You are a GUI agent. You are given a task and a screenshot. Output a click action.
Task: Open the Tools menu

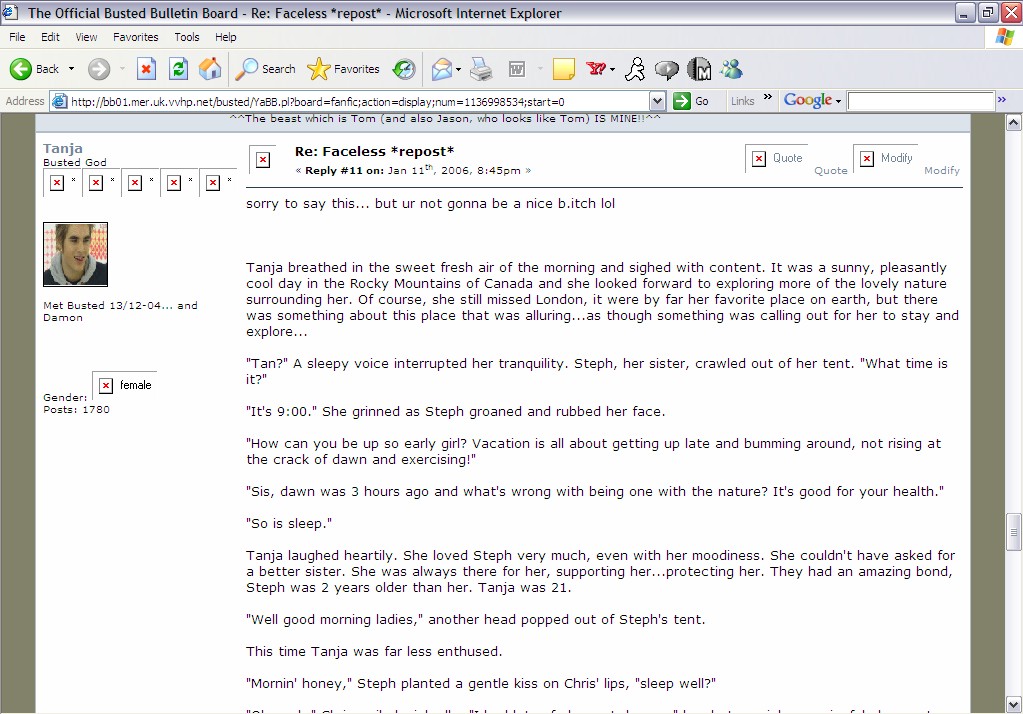[x=187, y=37]
